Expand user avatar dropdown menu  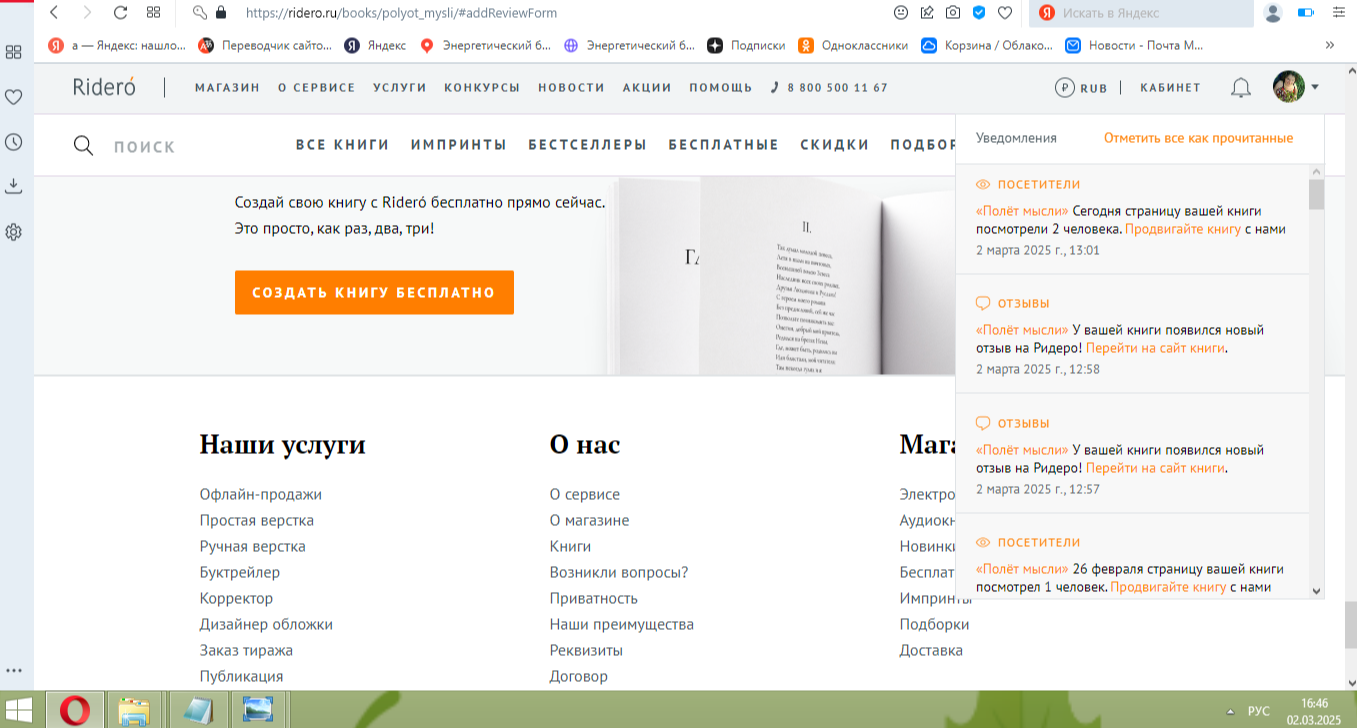1315,87
